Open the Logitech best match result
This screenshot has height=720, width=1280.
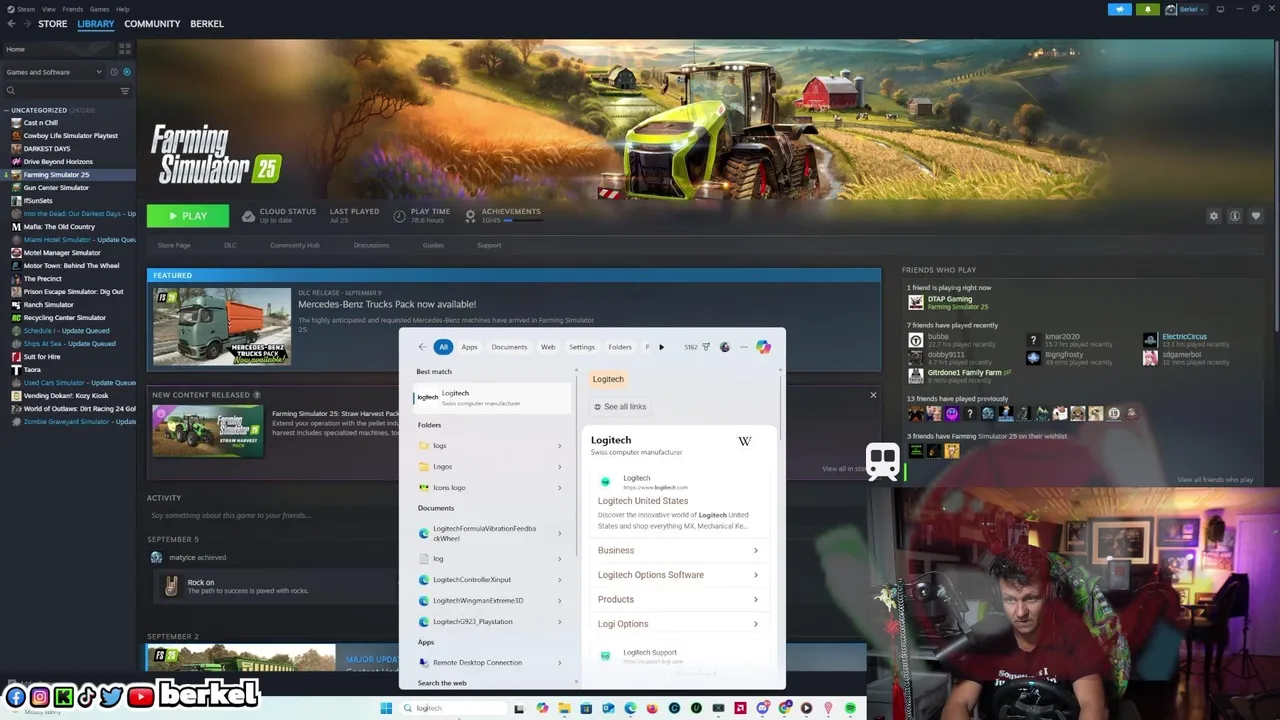(x=491, y=398)
